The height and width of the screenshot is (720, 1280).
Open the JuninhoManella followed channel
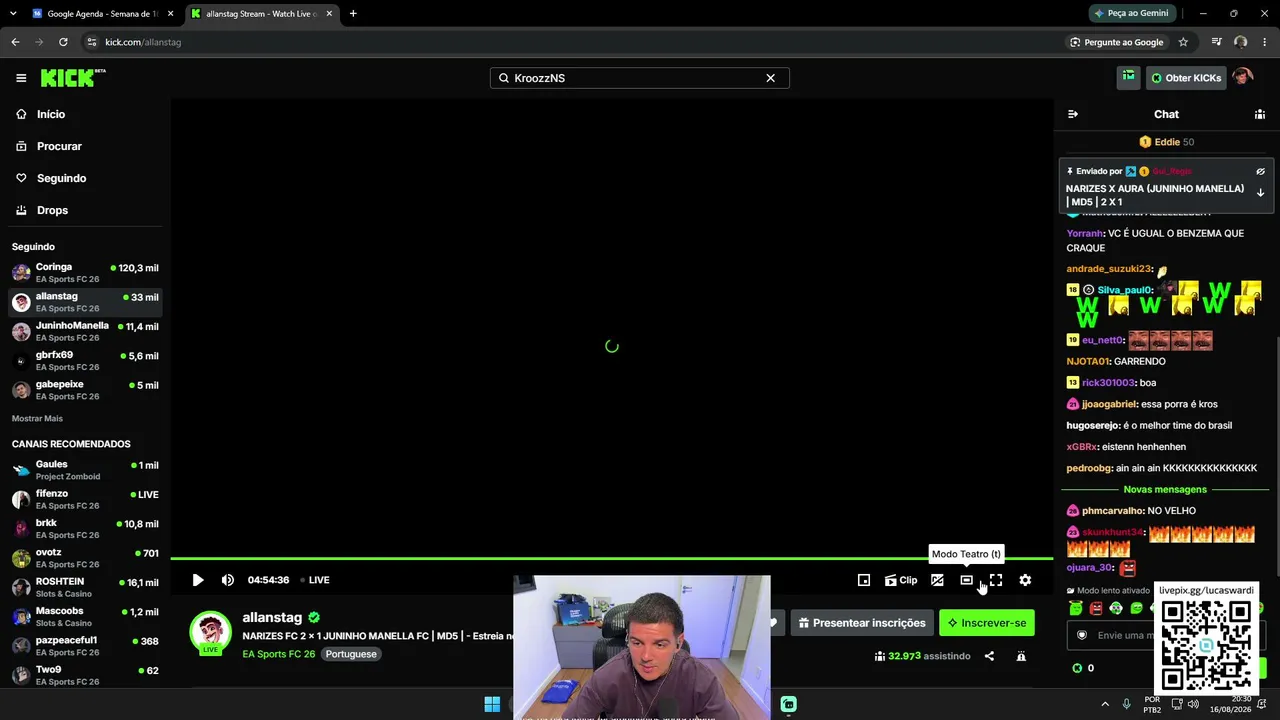[85, 331]
